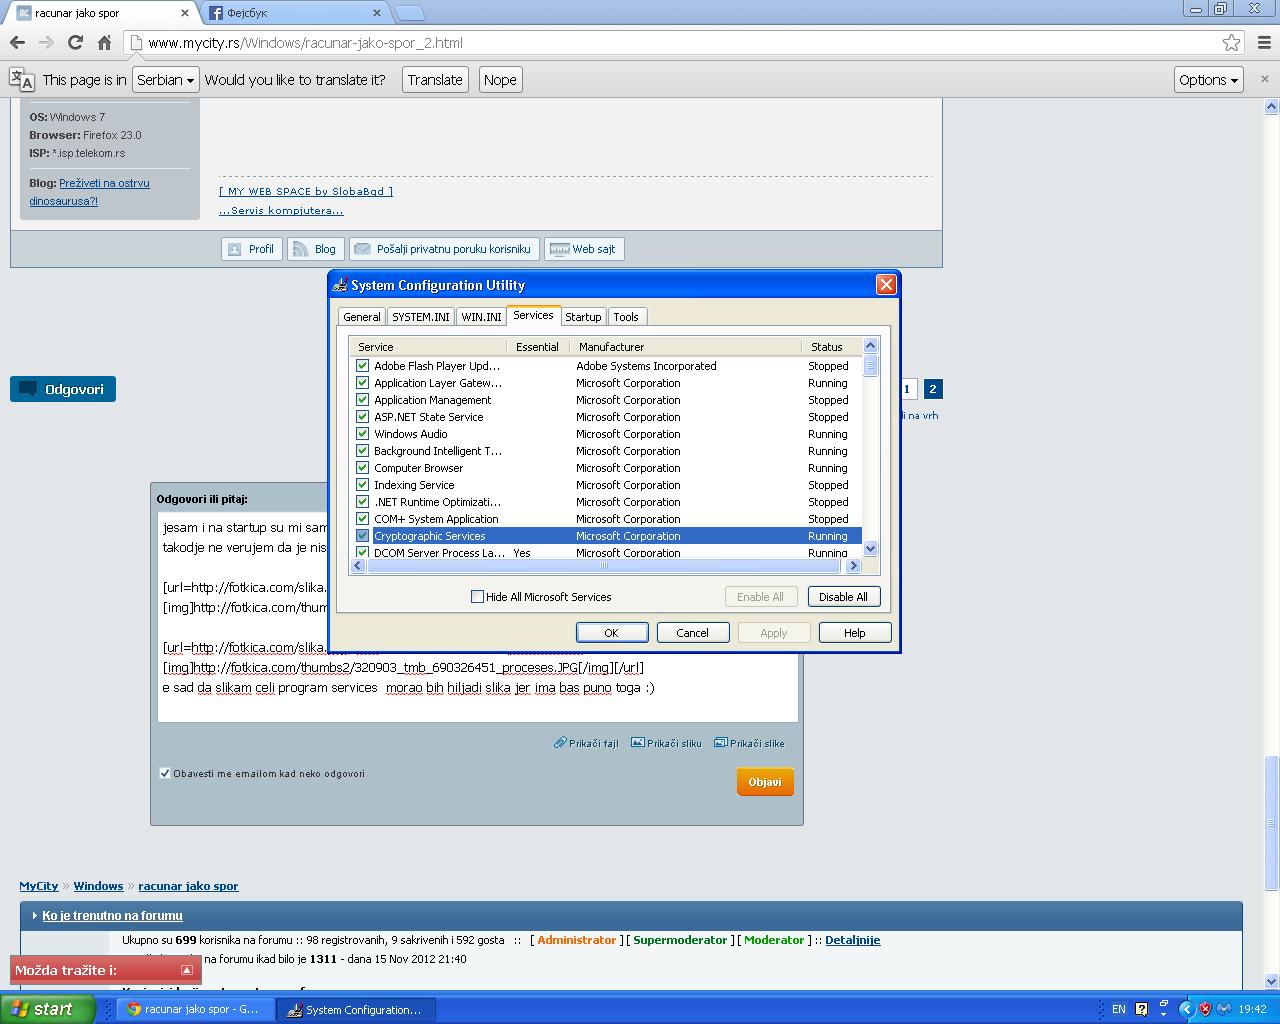Viewport: 1280px width, 1024px height.
Task: Close the Facebook tab
Action: click(377, 13)
